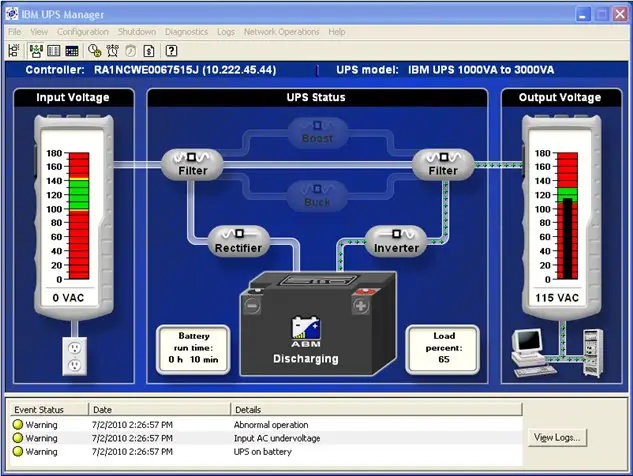
Task: Open help via question mark toolbar icon
Action: (171, 49)
